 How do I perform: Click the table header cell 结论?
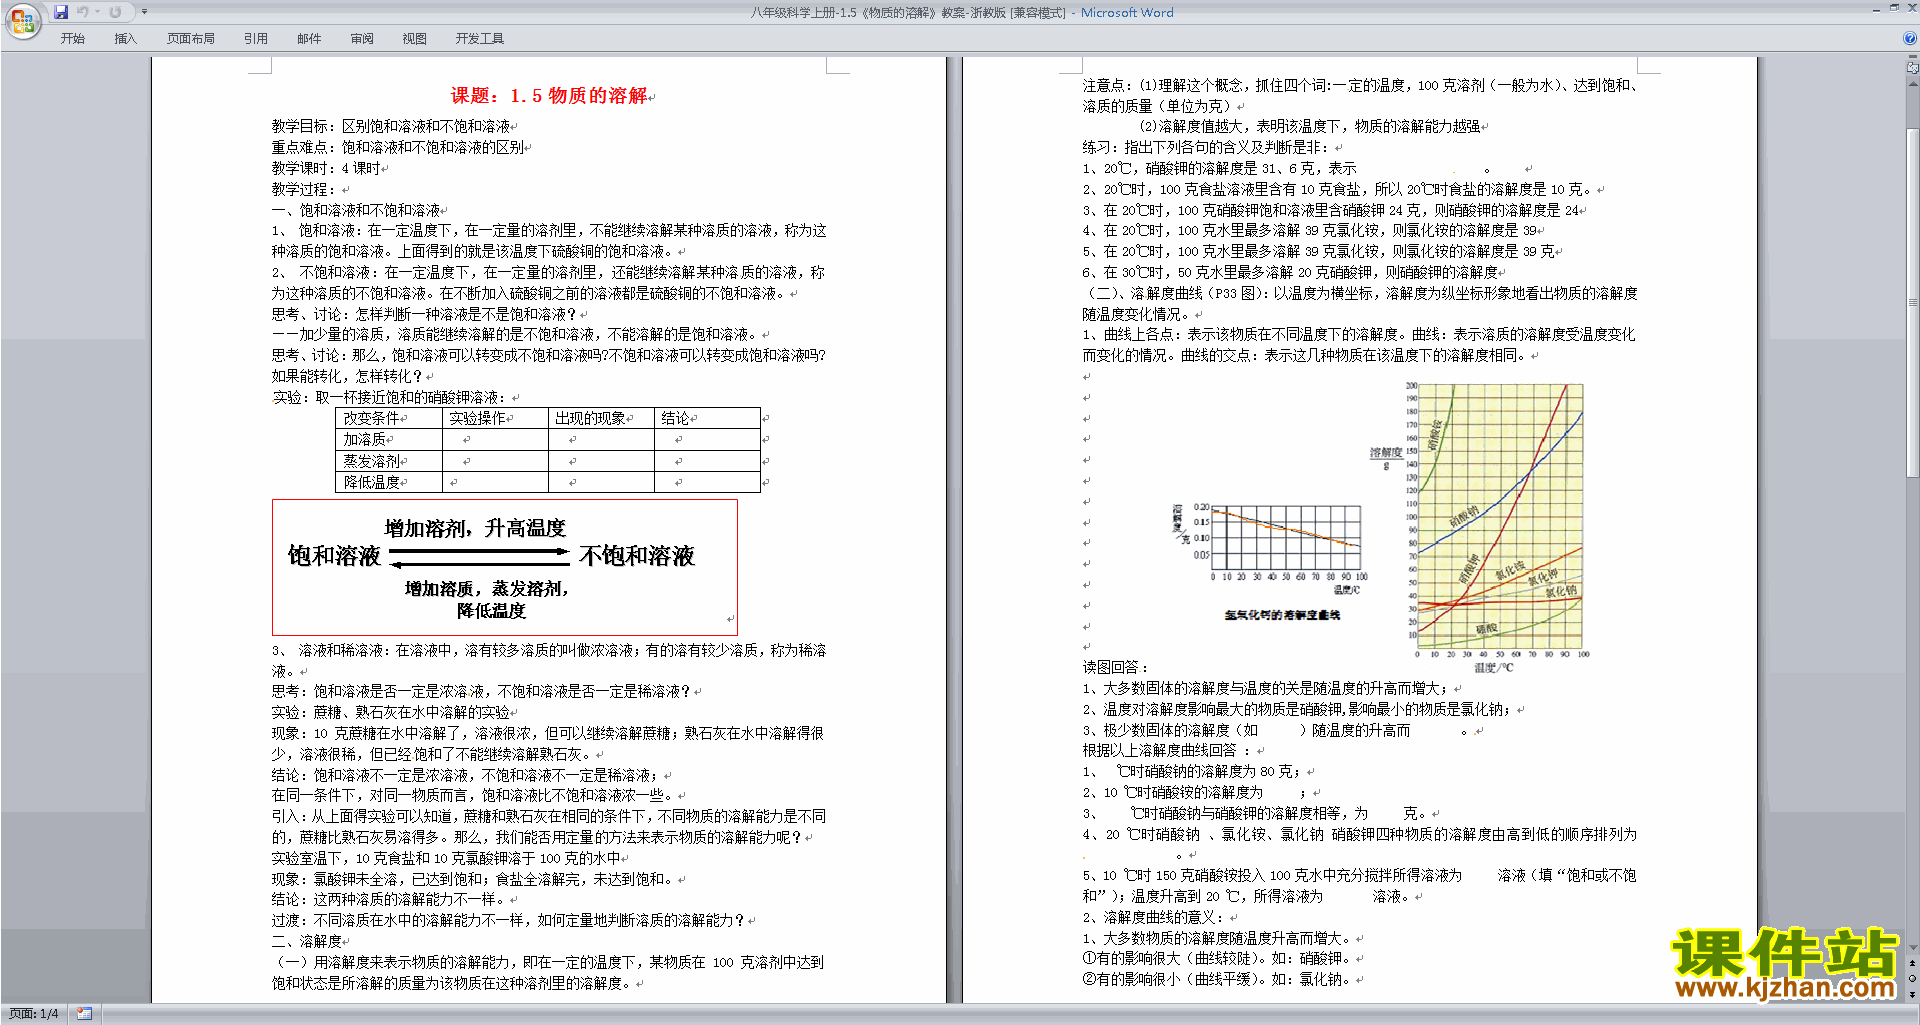[707, 418]
